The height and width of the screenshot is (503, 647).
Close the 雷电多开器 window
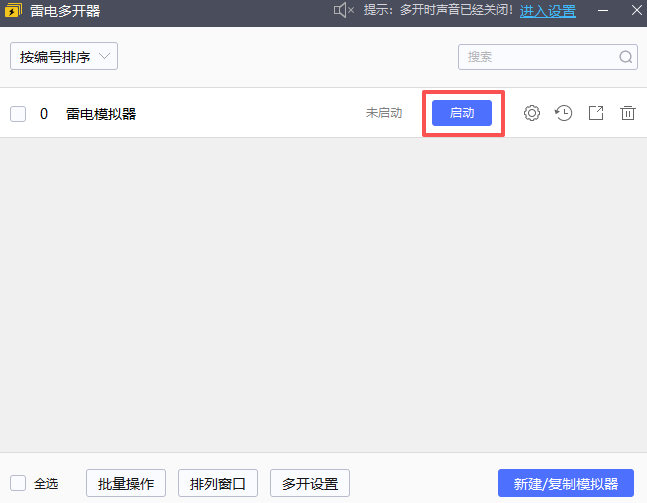(637, 10)
